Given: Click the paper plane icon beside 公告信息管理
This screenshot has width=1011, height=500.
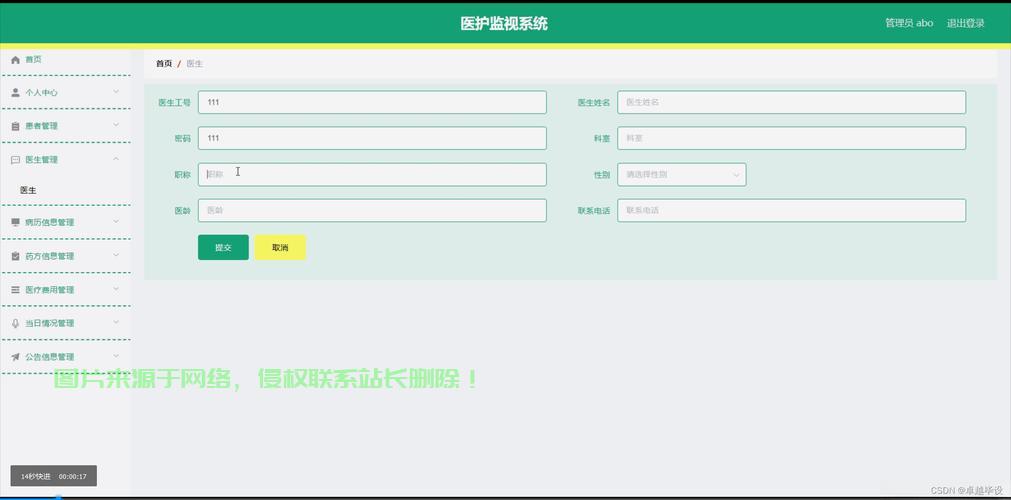Looking at the screenshot, I should click(x=15, y=357).
